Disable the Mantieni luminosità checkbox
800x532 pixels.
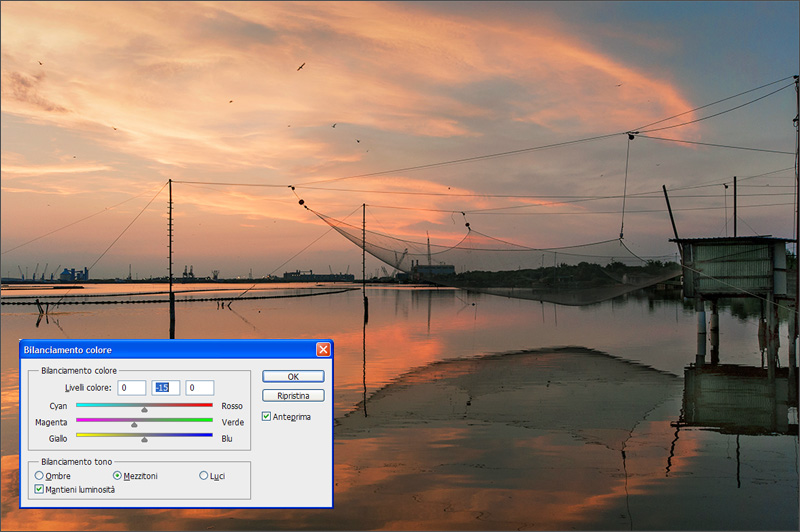[x=39, y=489]
